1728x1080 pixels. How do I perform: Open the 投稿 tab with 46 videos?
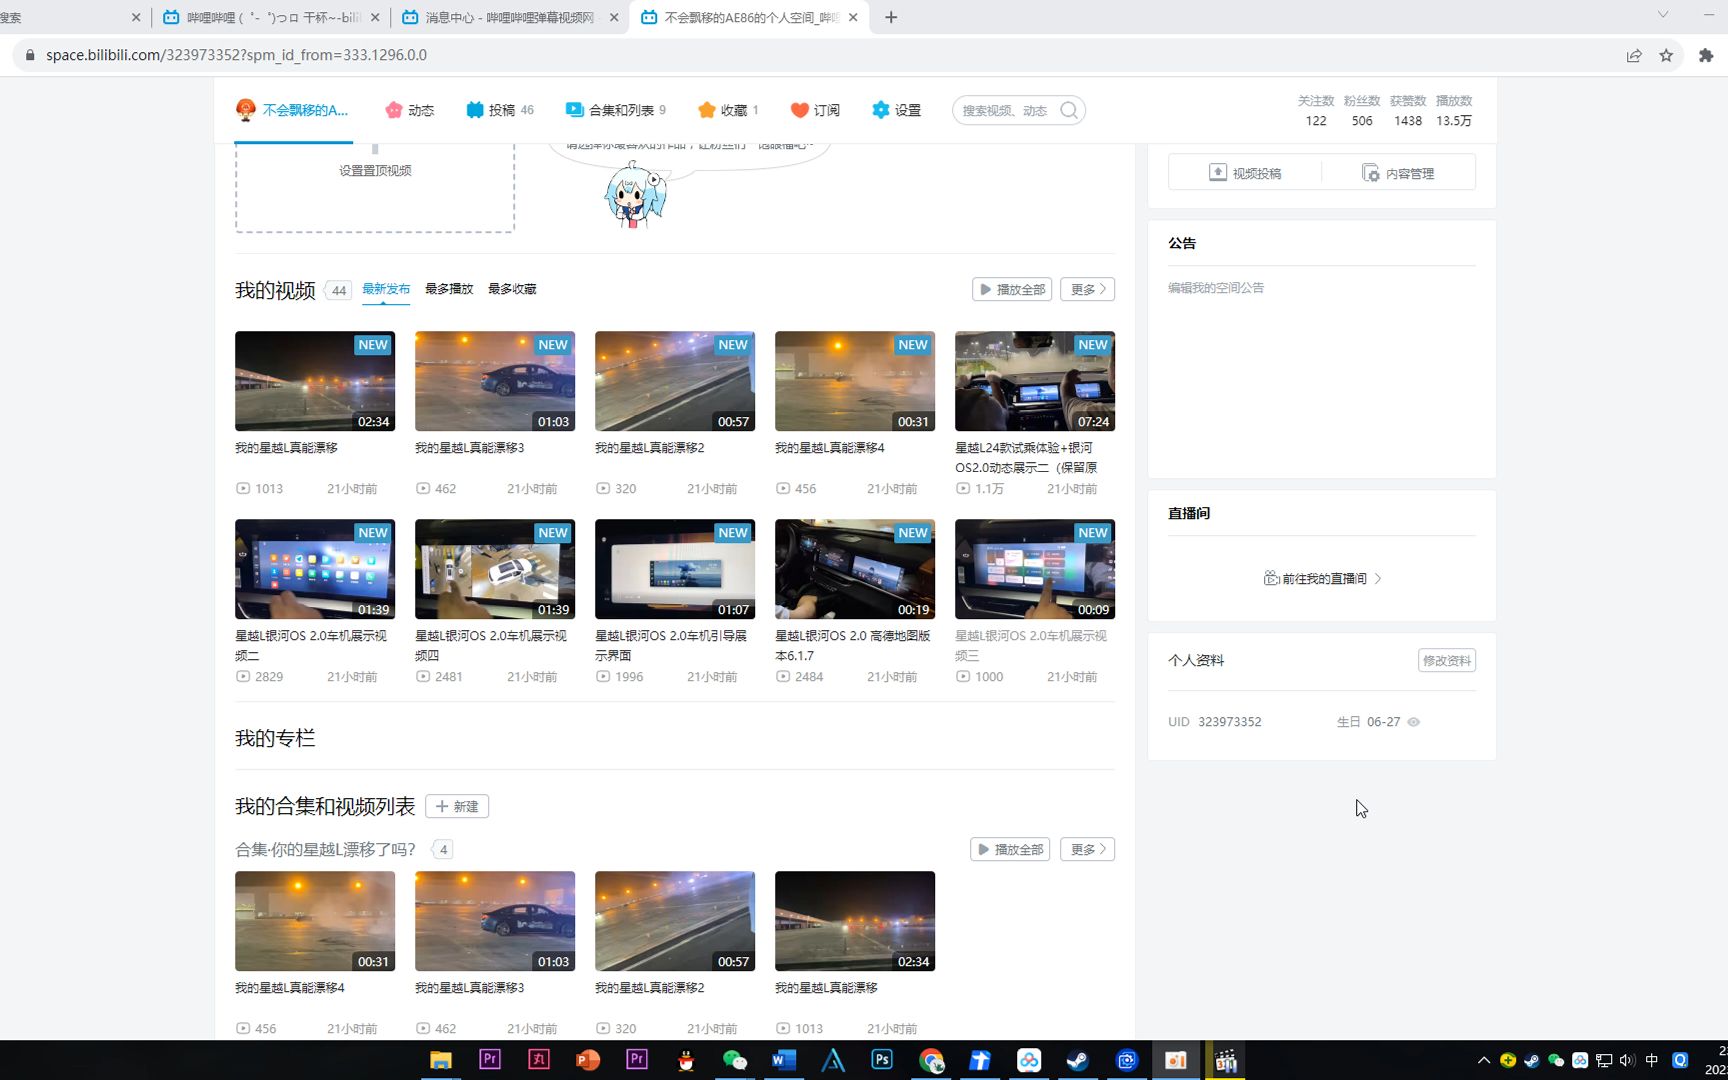coord(500,110)
